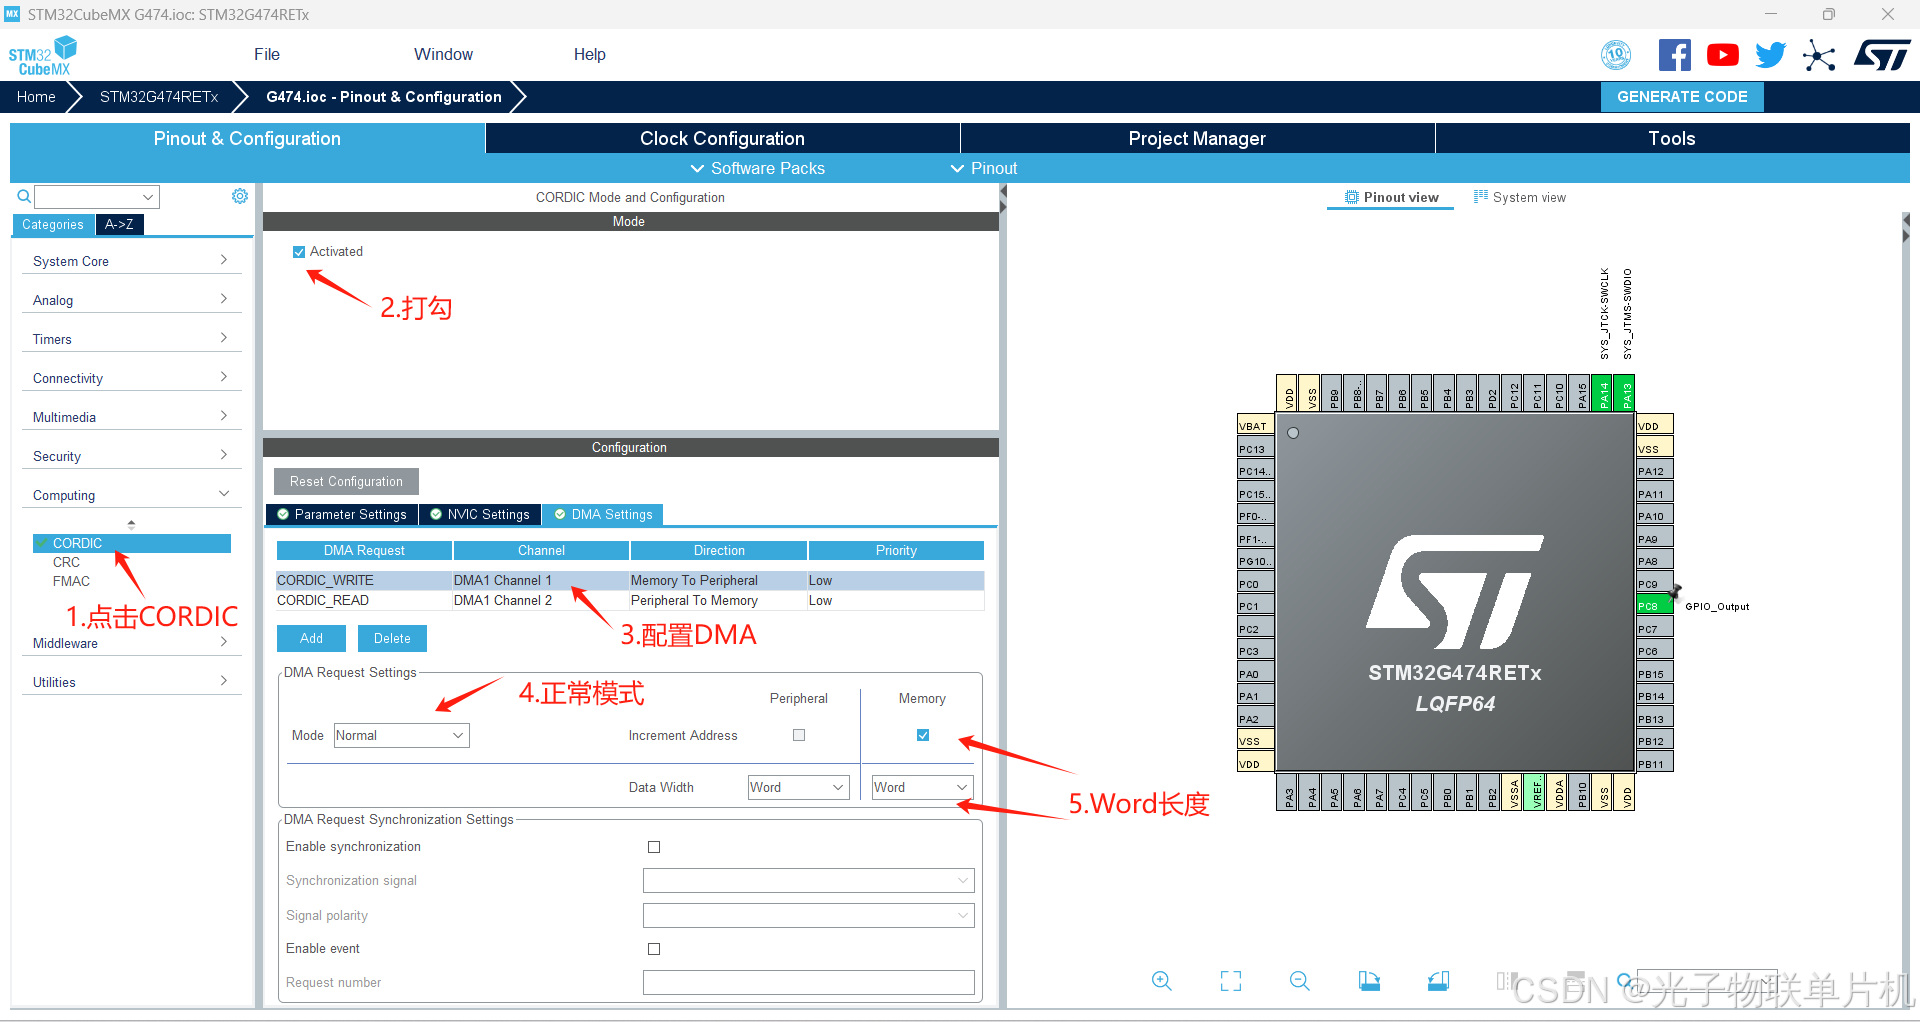Open Memory Data Width dropdown
1920x1022 pixels.
pyautogui.click(x=922, y=787)
